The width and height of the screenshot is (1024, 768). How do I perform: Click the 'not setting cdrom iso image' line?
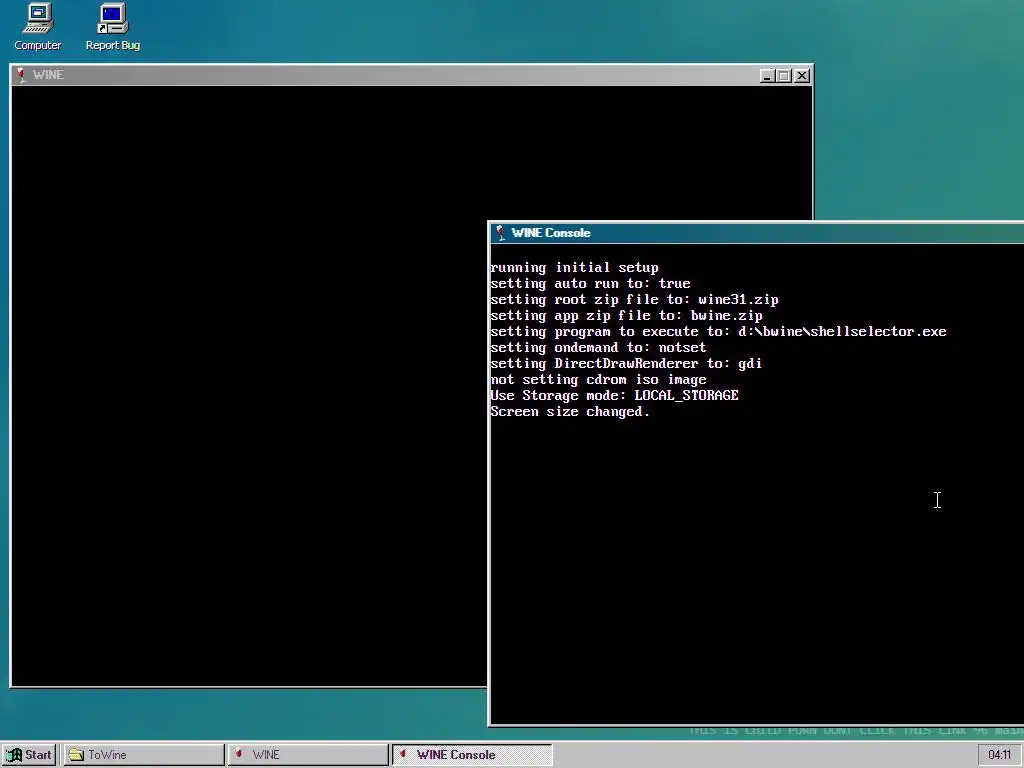(598, 379)
